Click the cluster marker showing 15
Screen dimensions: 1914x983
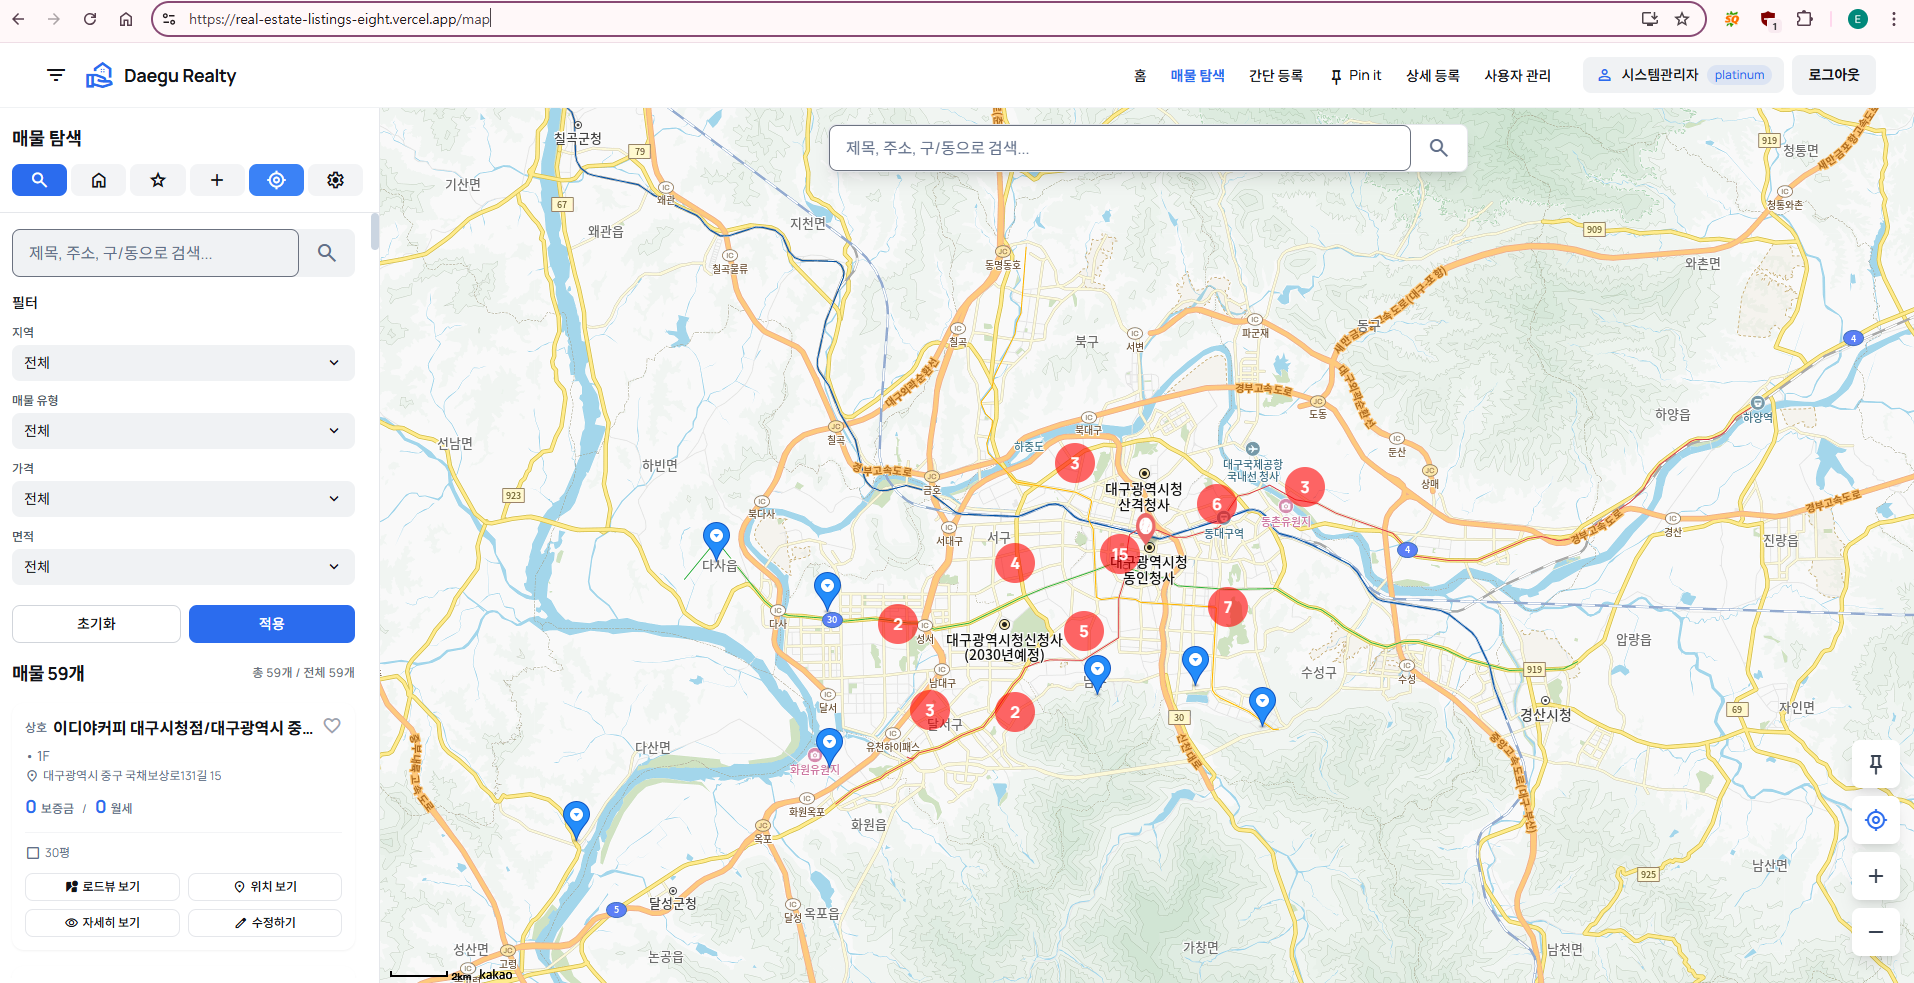(1119, 553)
